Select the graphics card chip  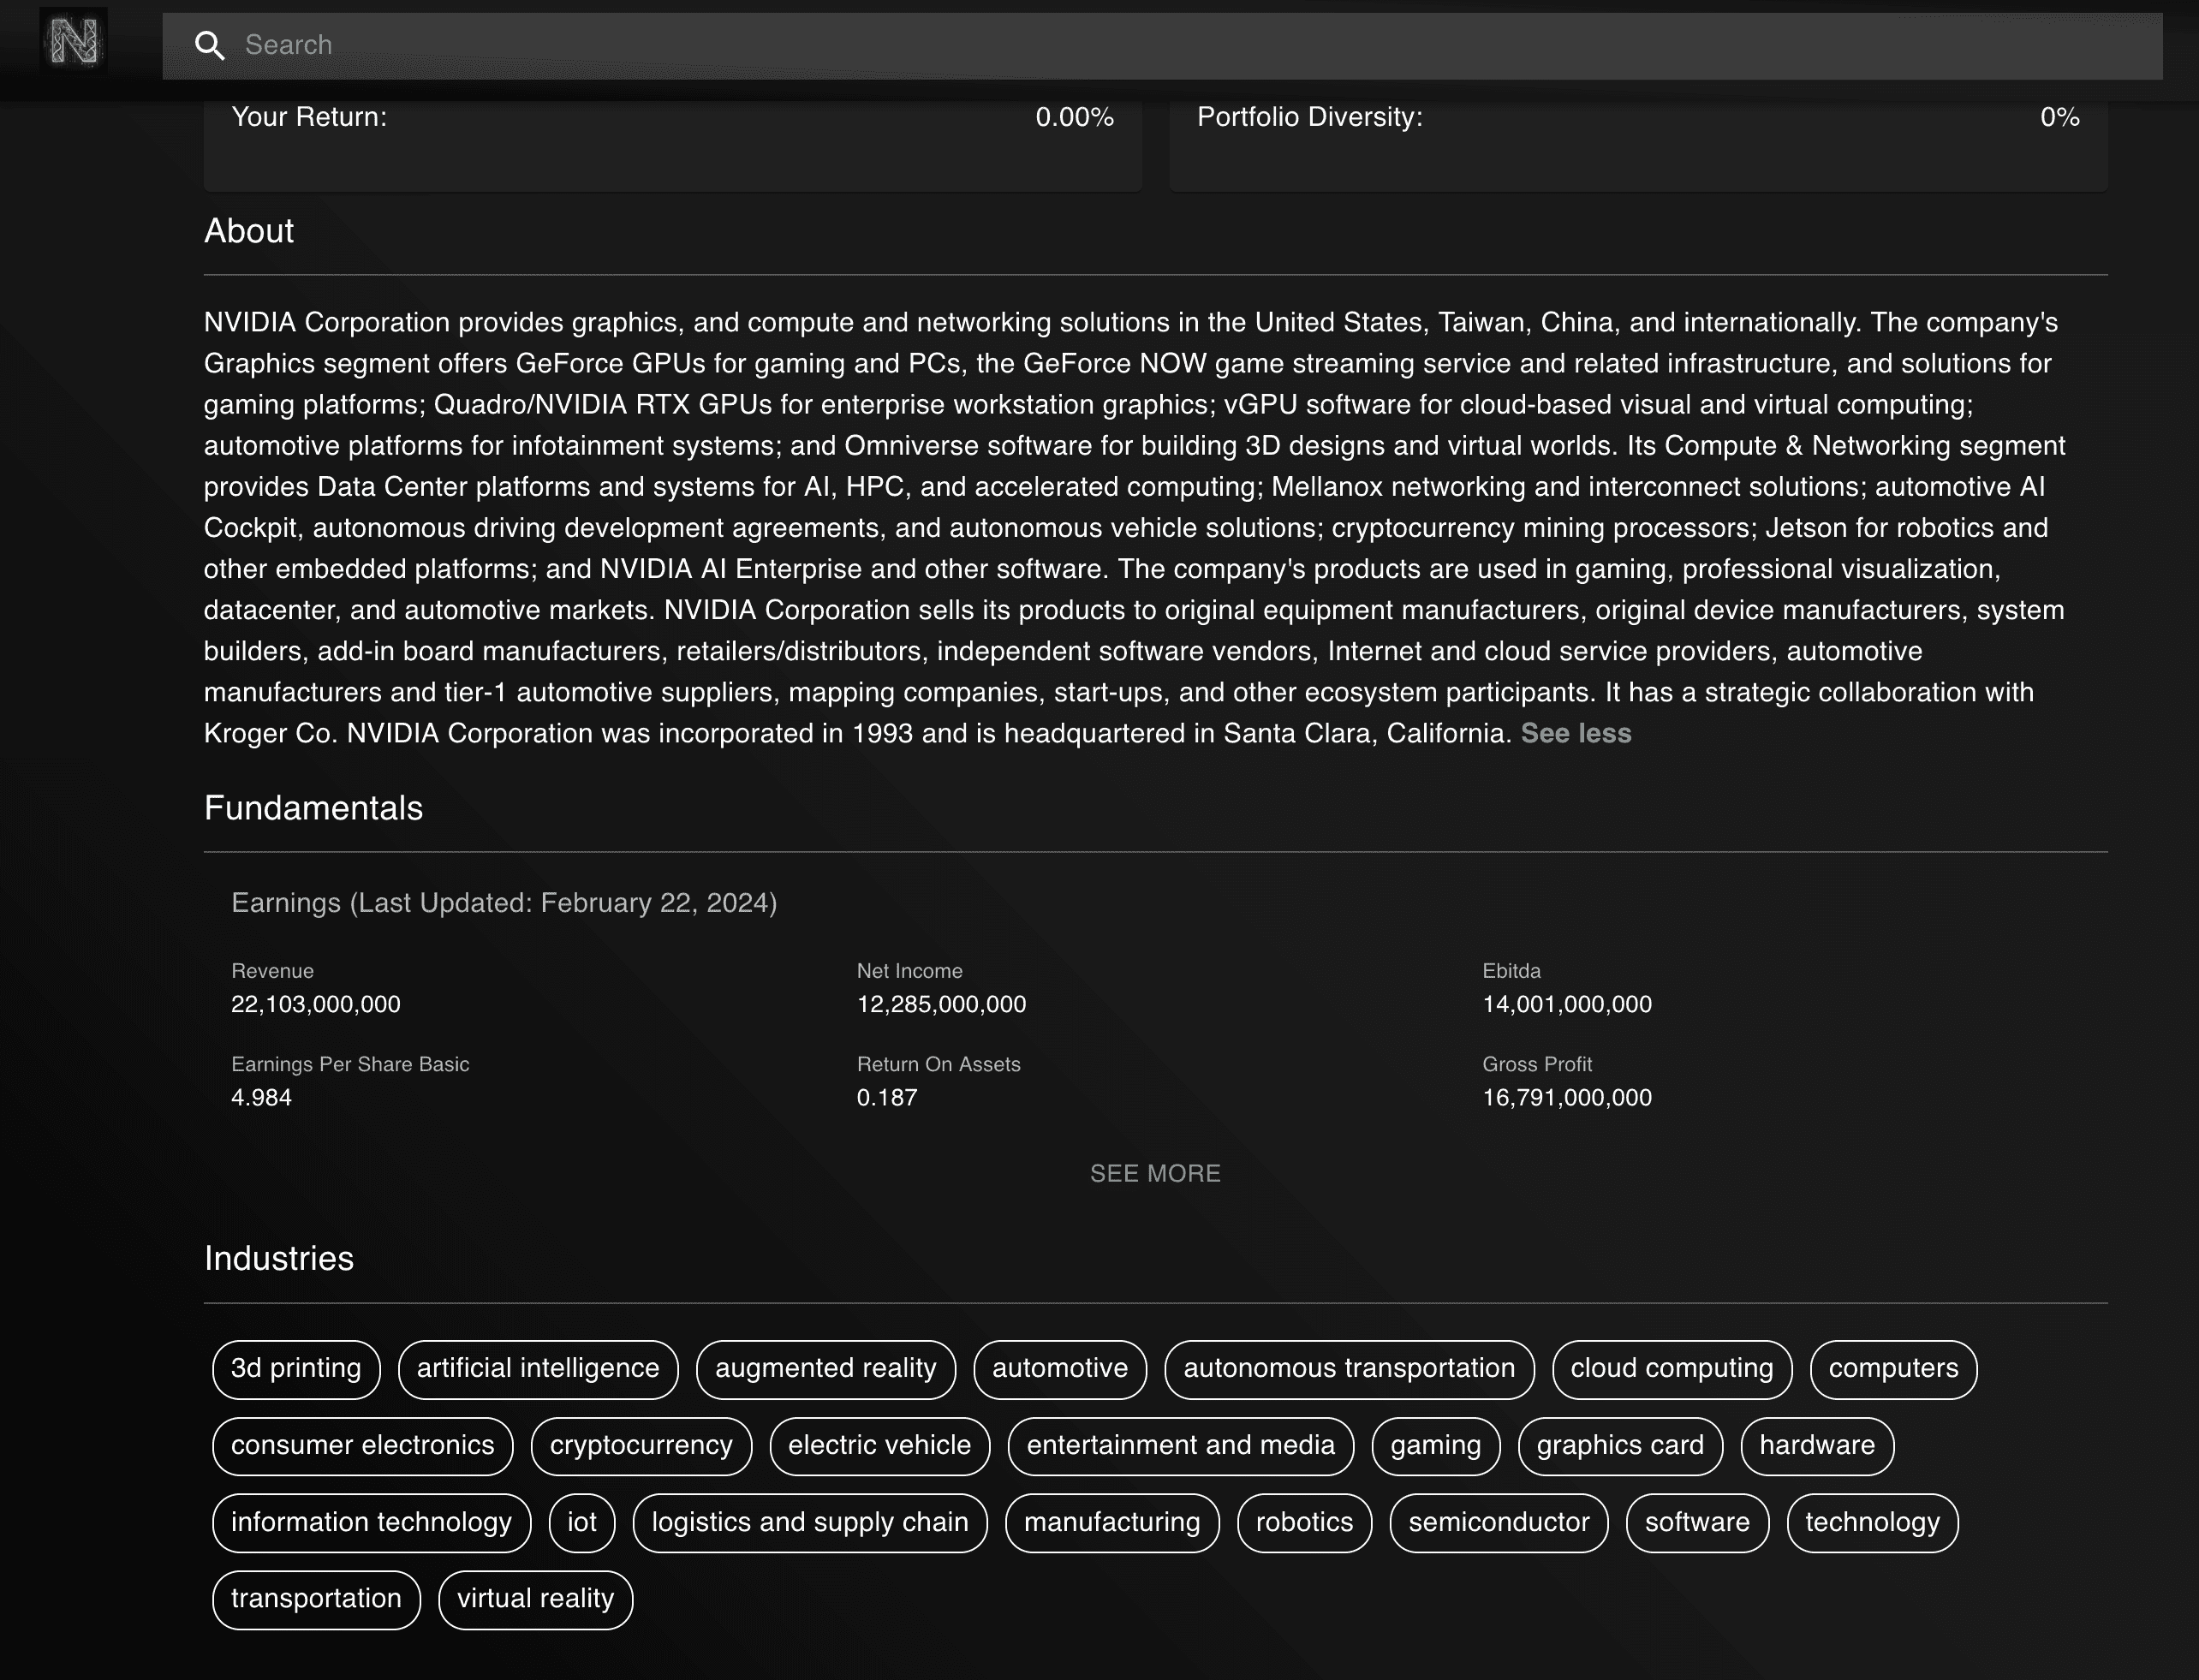[x=1619, y=1445]
